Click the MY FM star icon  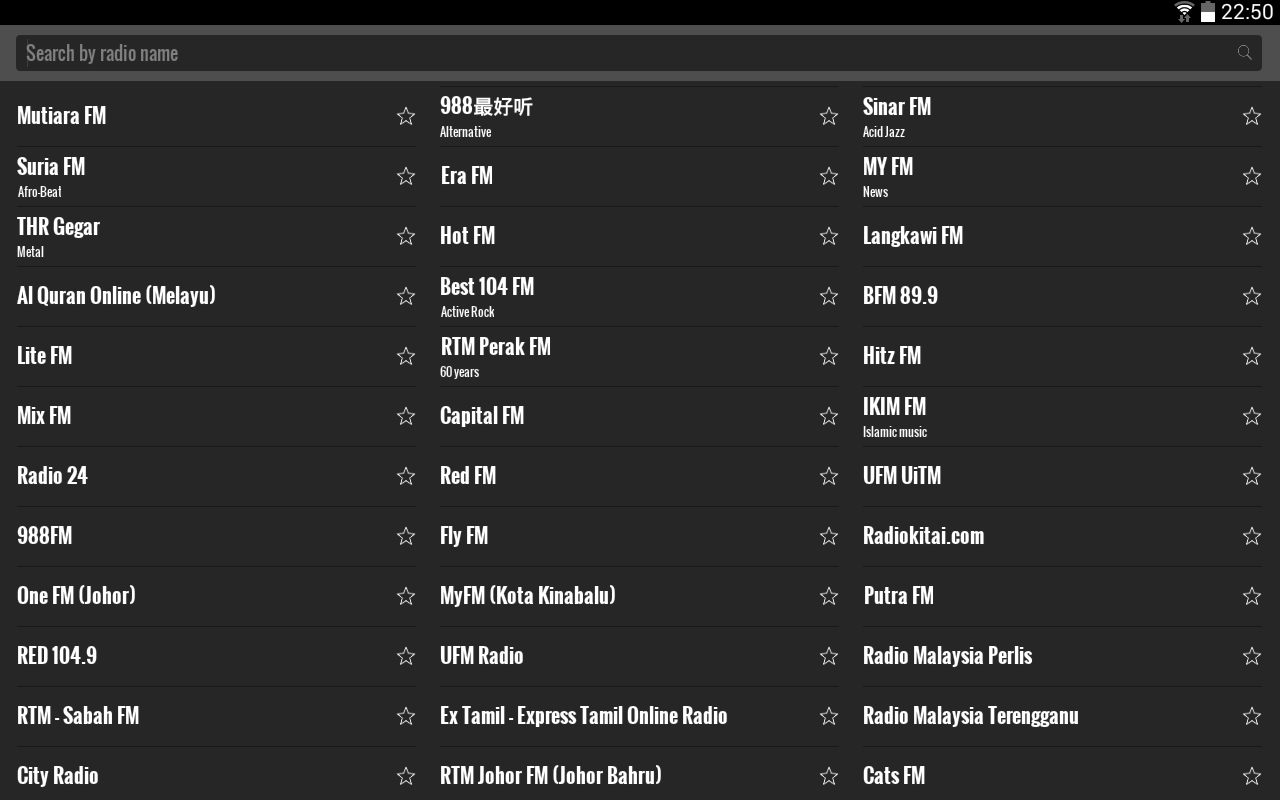point(1252,176)
